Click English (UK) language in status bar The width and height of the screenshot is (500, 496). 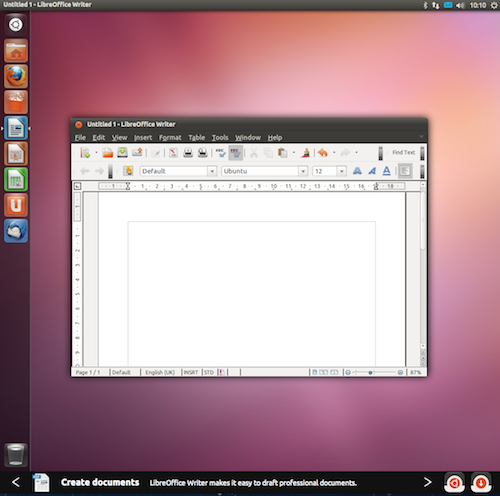pyautogui.click(x=160, y=372)
